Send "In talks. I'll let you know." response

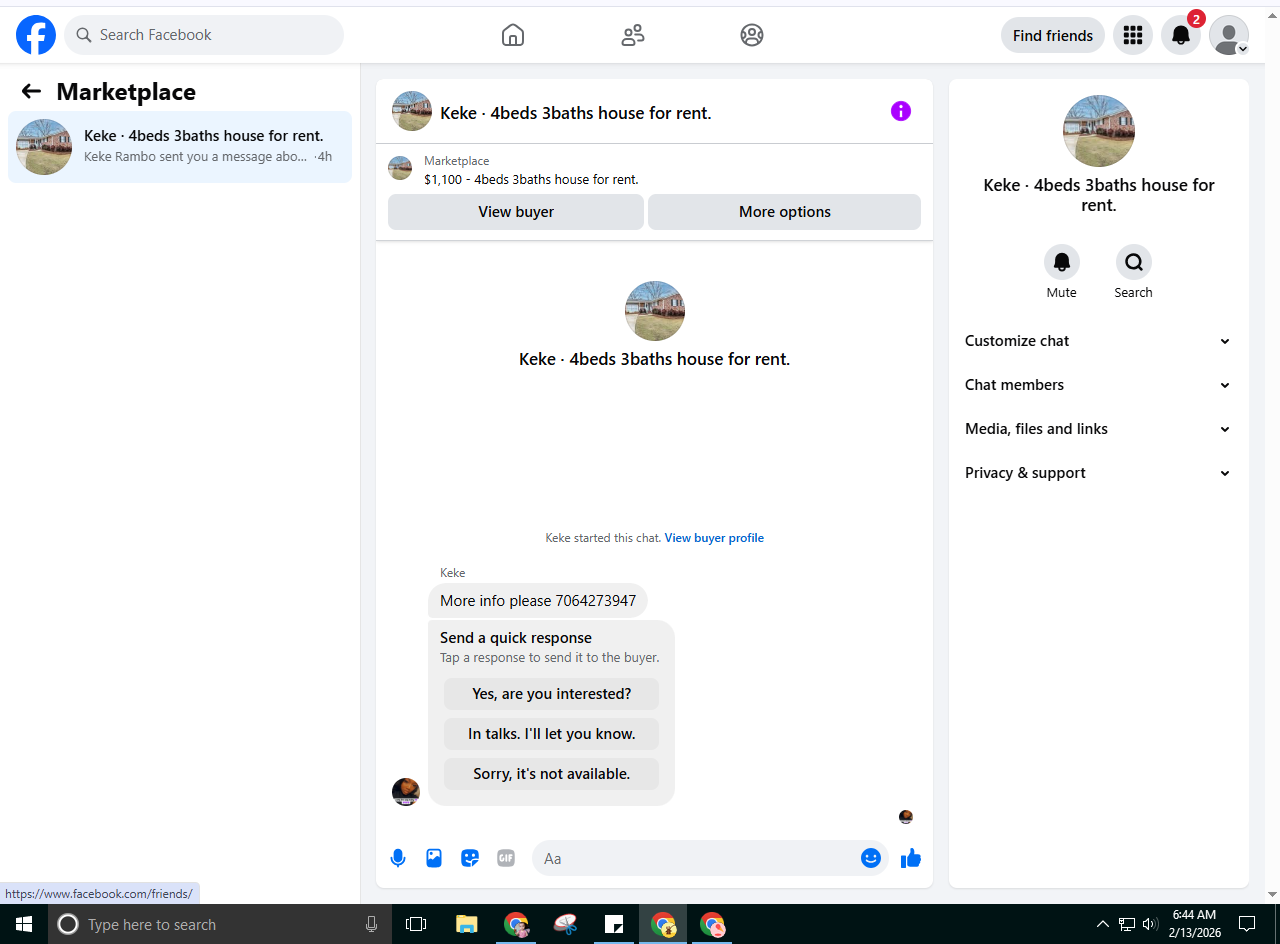tap(551, 734)
